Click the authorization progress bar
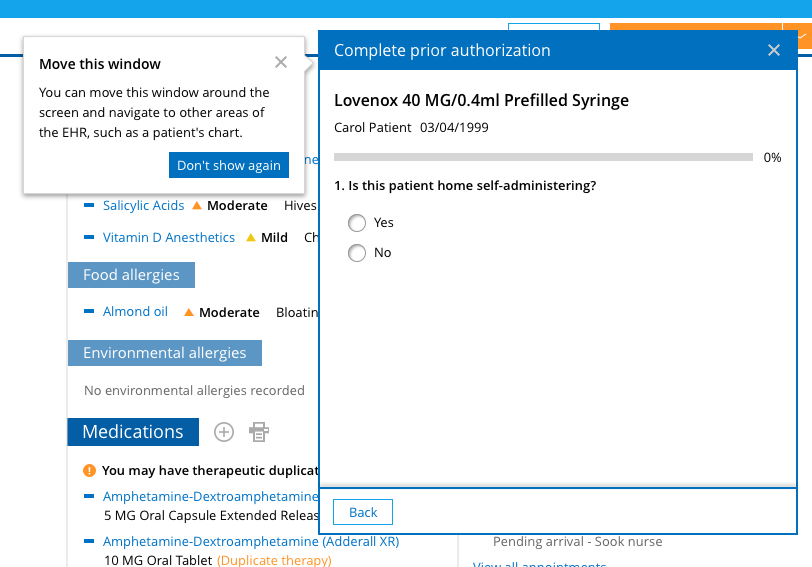 [x=543, y=157]
